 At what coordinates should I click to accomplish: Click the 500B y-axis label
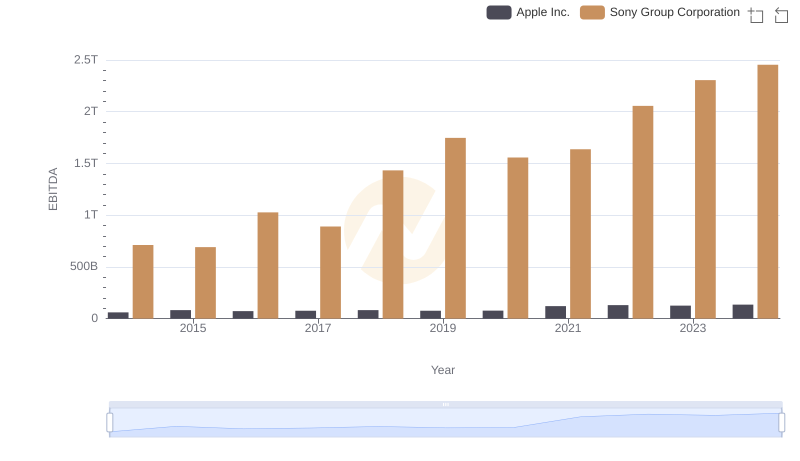[x=84, y=266]
